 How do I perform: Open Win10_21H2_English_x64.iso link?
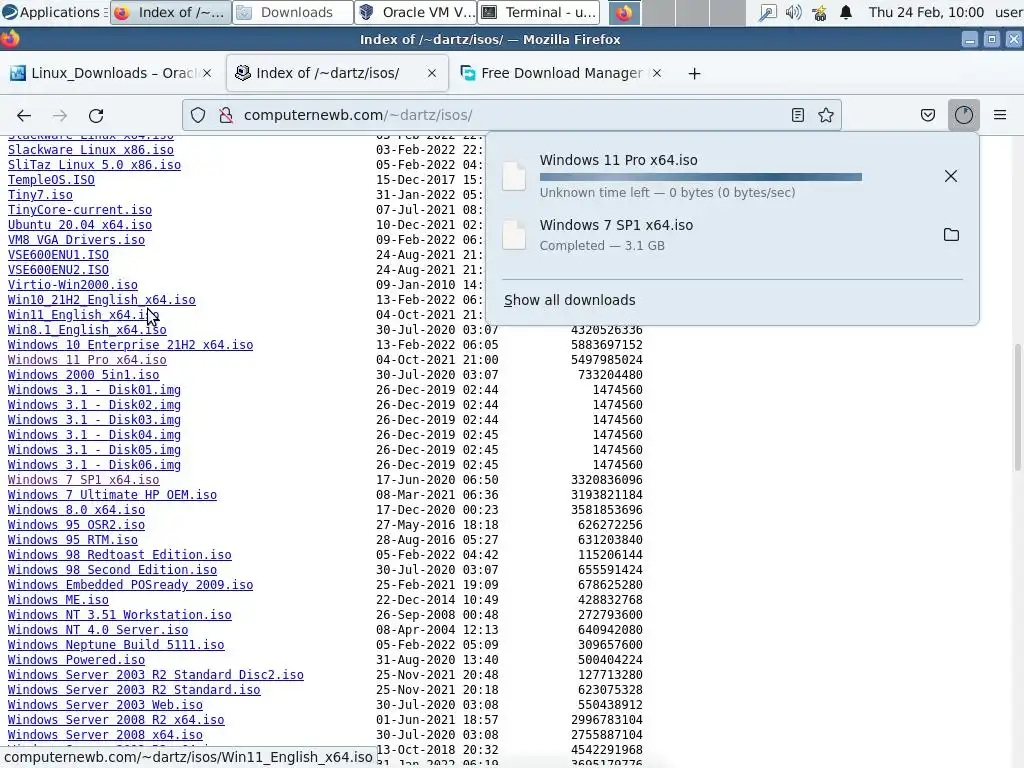coord(102,300)
